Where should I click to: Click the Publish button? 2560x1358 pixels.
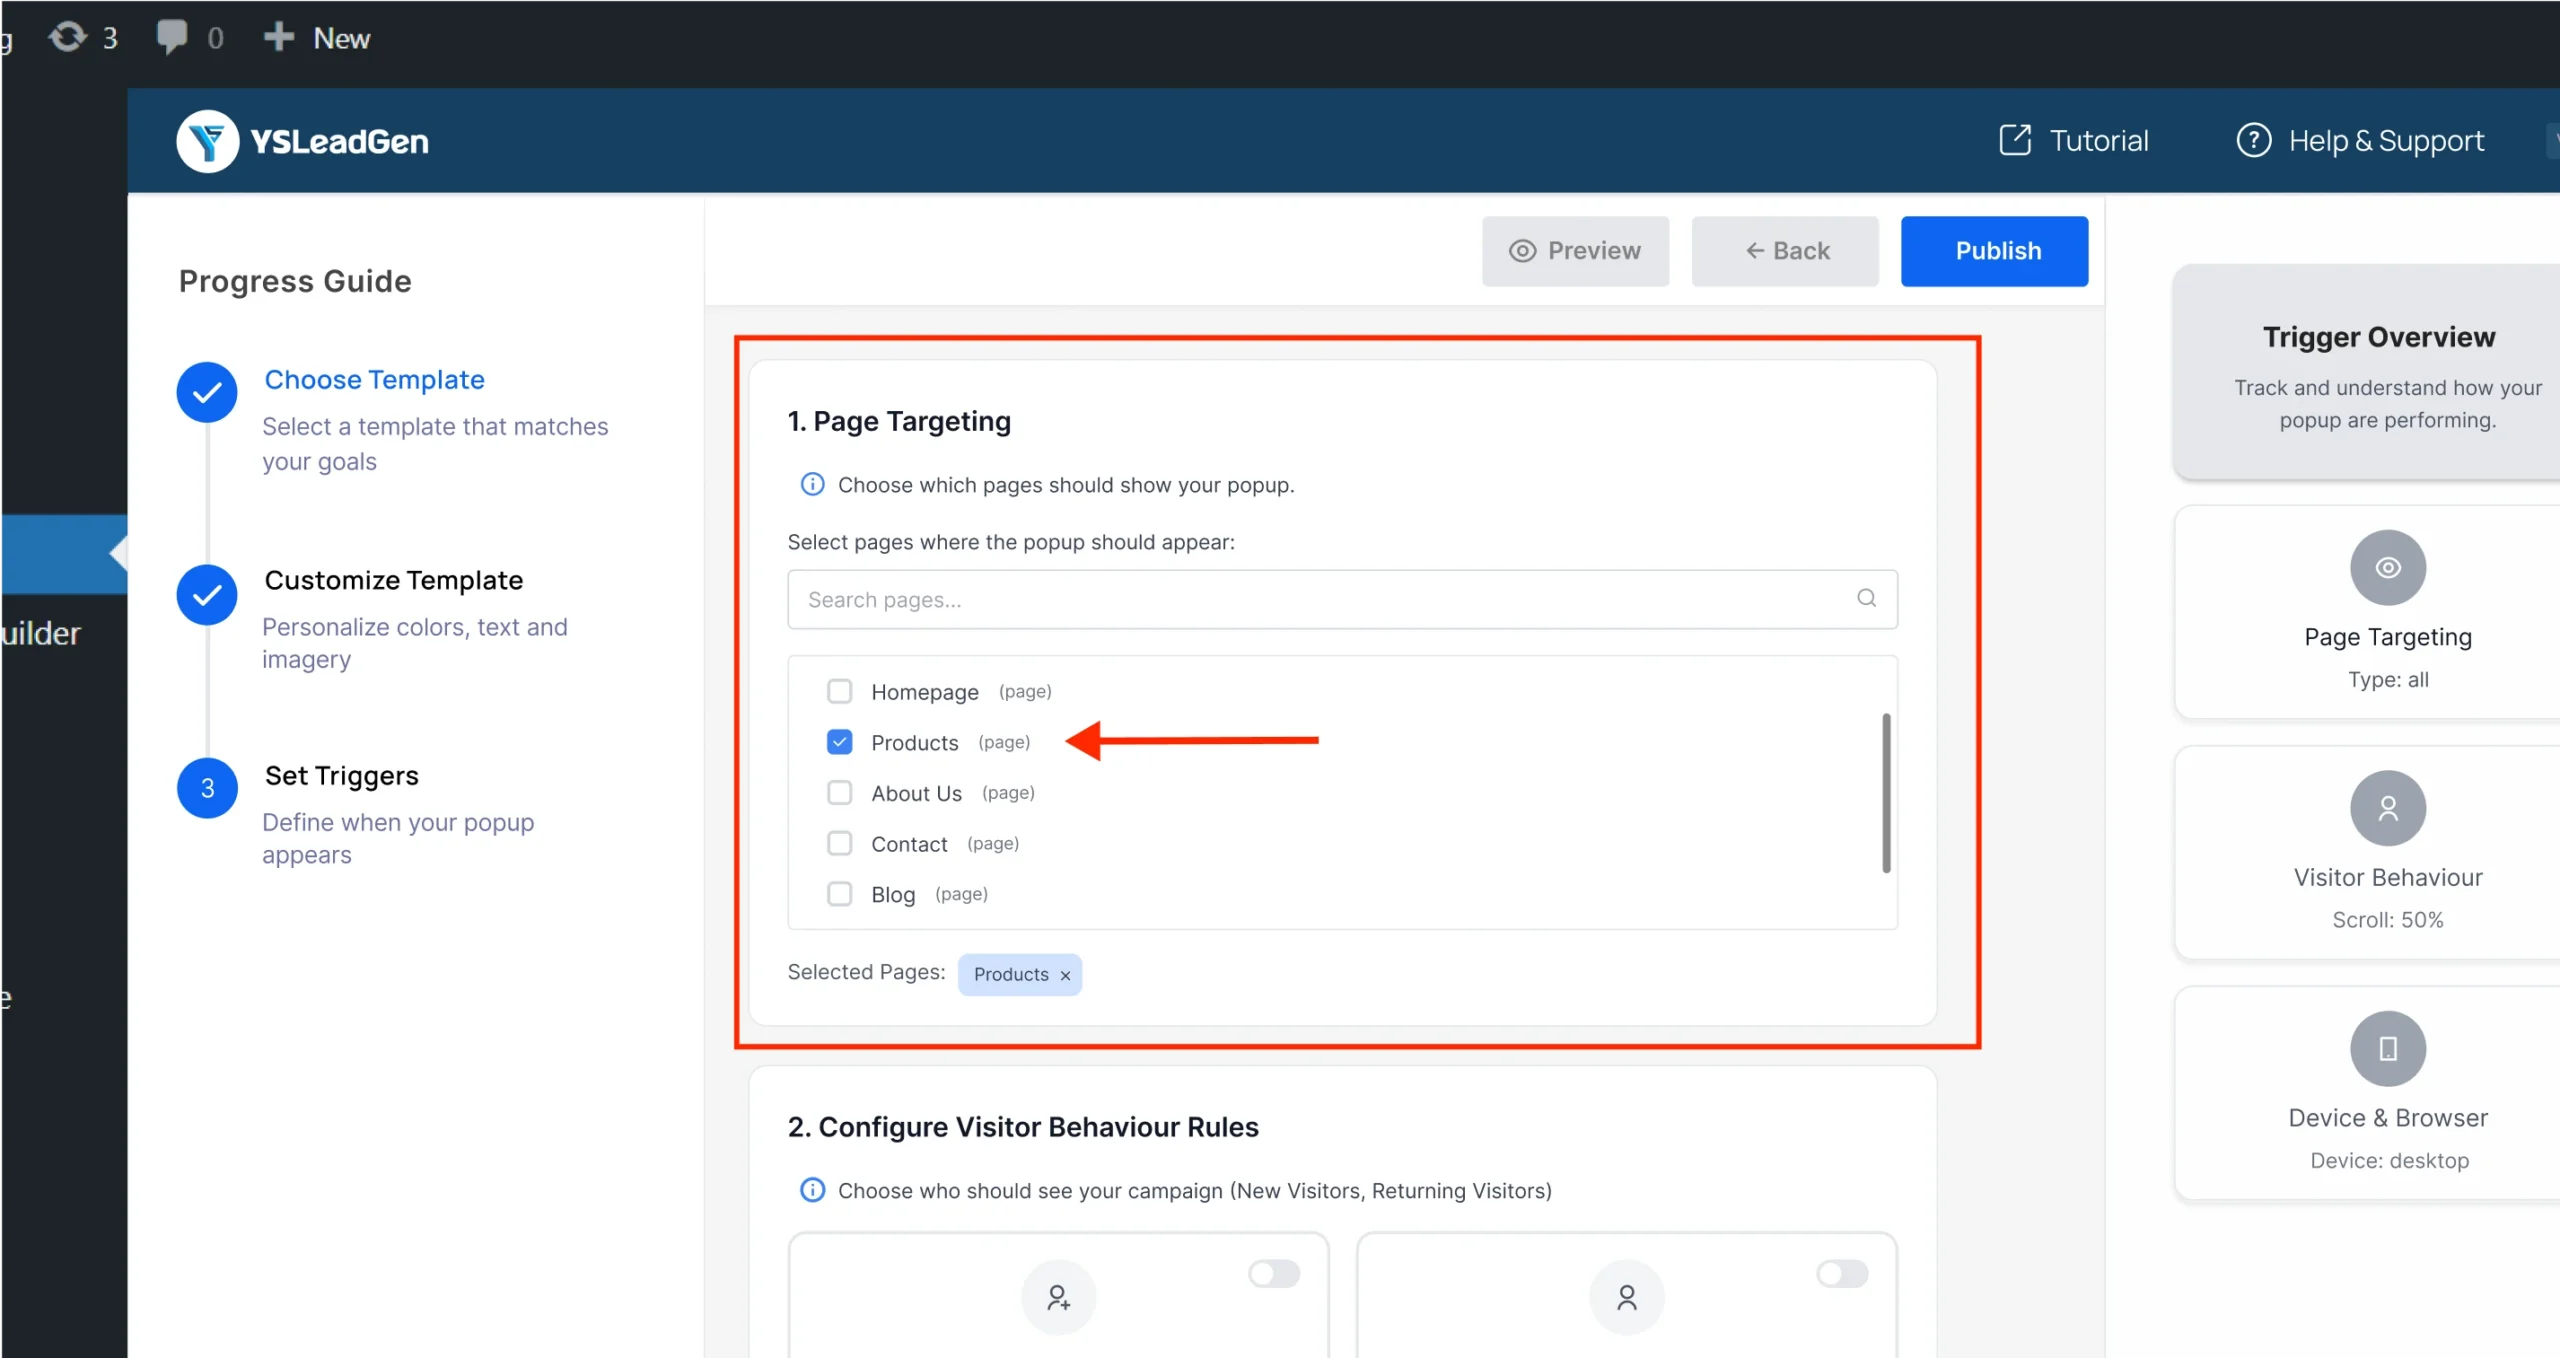(1994, 251)
